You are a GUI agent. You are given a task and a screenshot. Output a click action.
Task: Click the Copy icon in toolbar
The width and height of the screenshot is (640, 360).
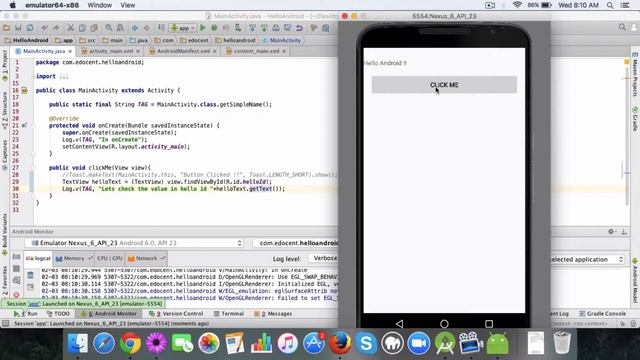pos(82,28)
